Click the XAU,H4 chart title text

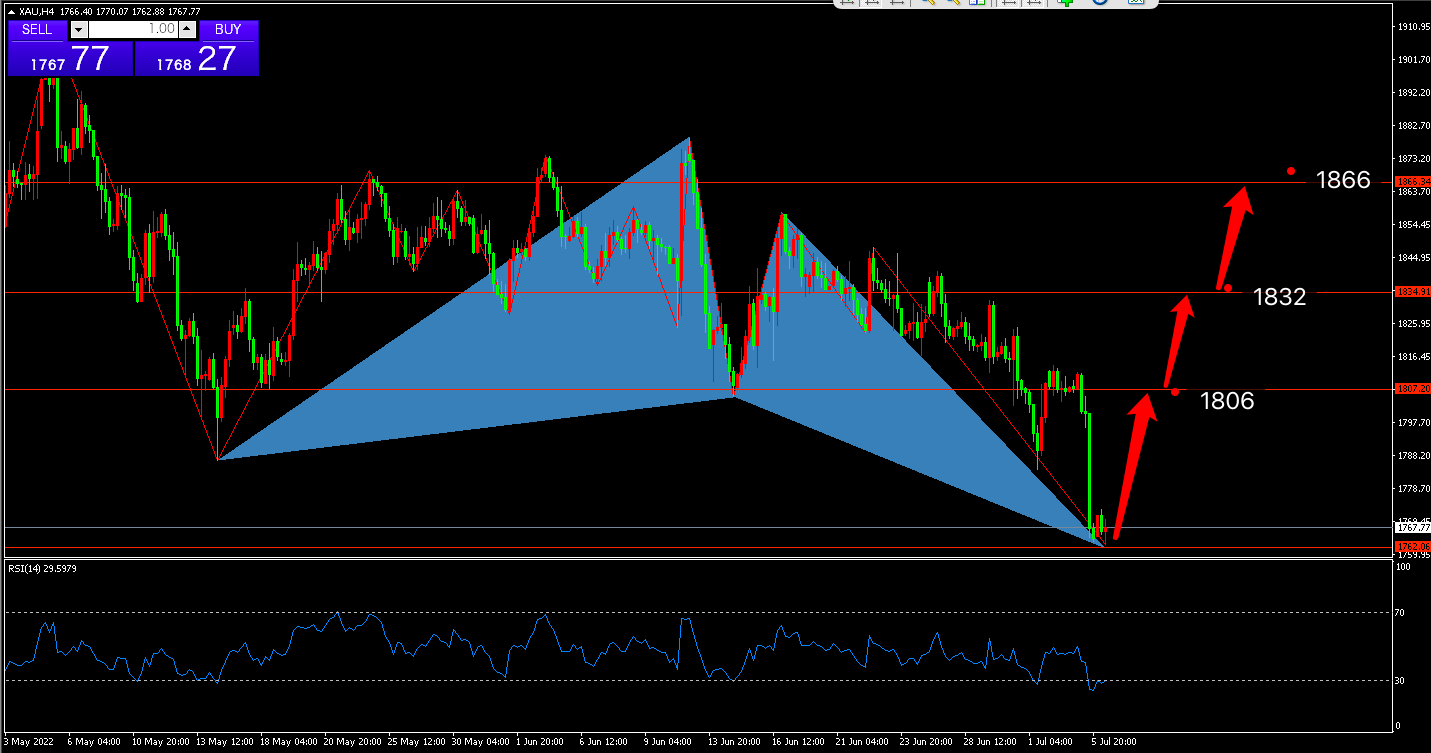[x=37, y=12]
